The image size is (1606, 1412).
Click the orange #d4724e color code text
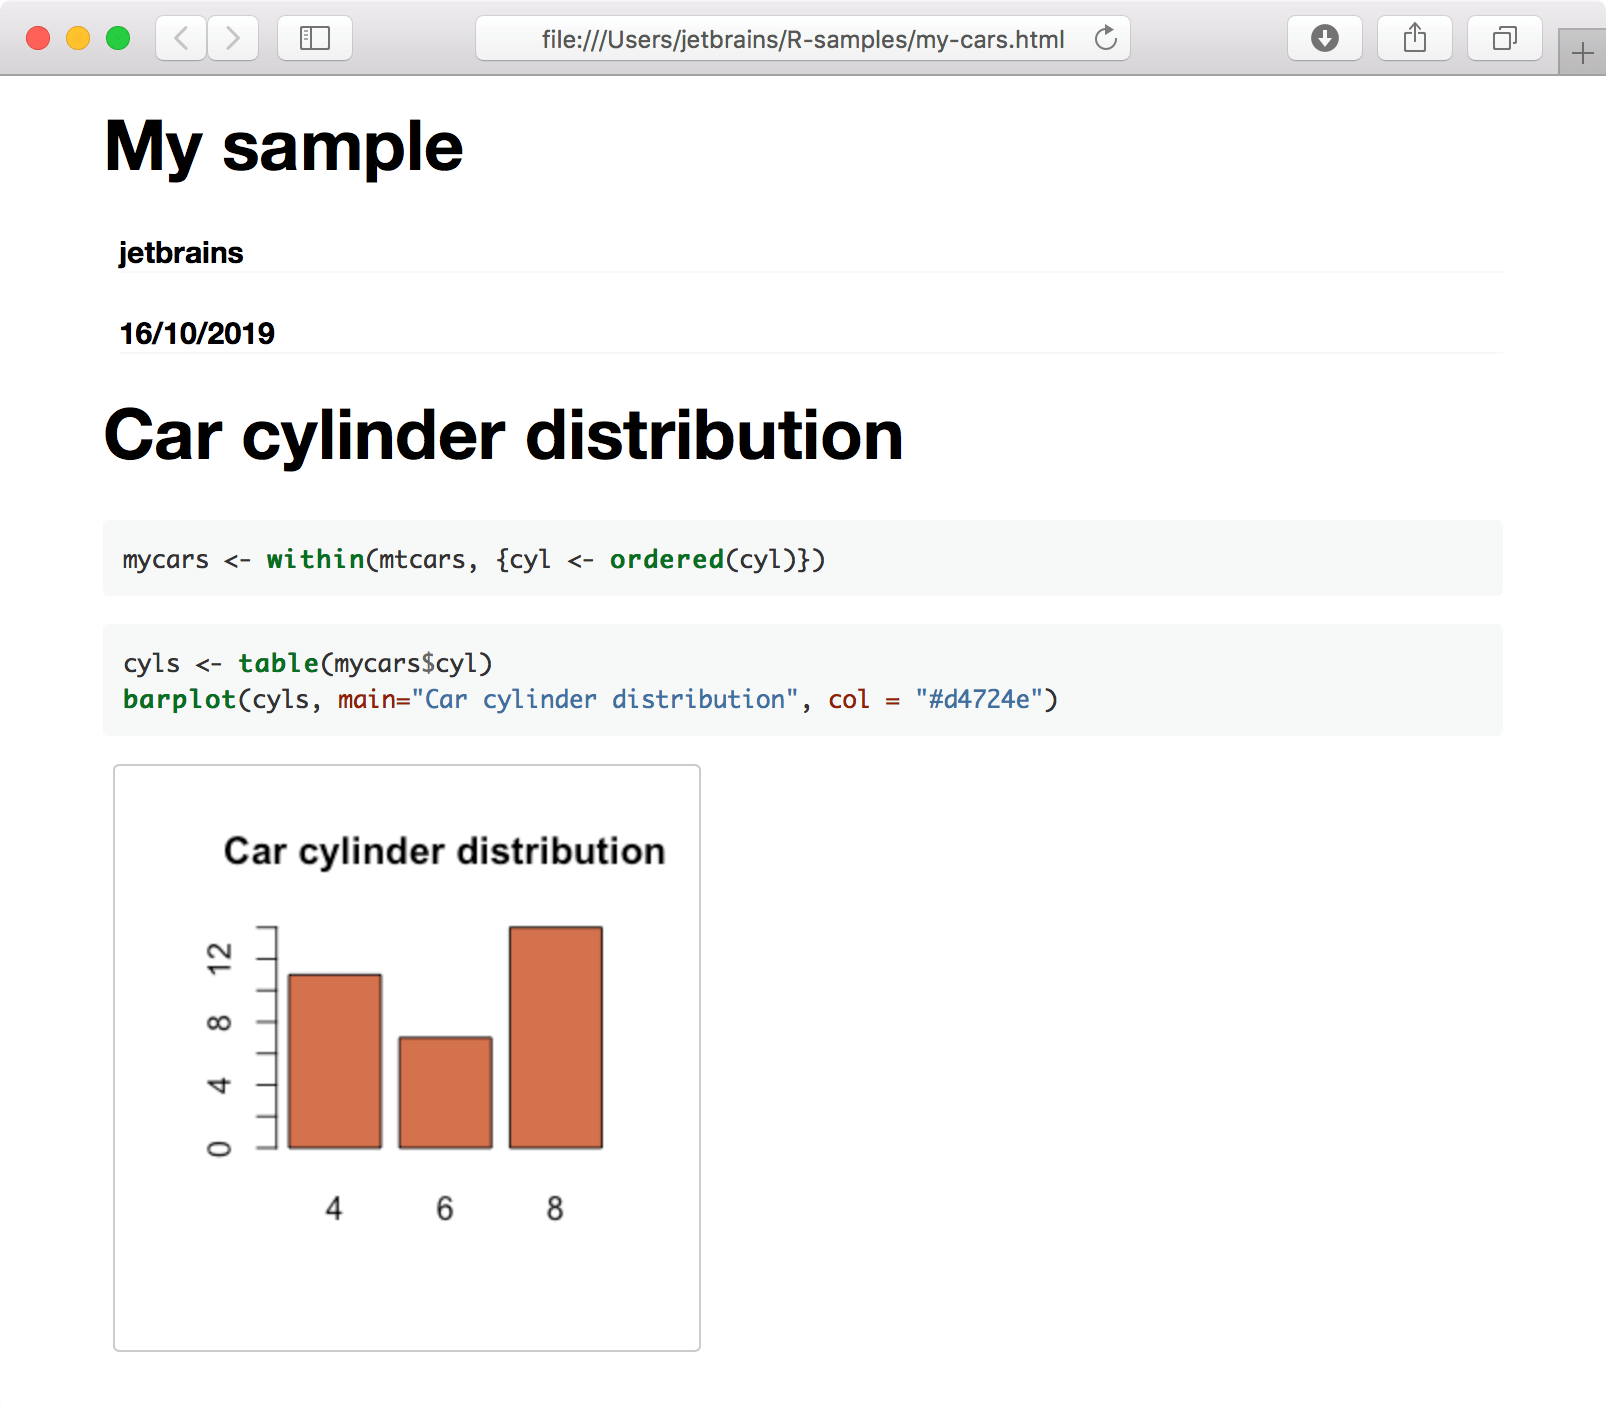(x=985, y=699)
